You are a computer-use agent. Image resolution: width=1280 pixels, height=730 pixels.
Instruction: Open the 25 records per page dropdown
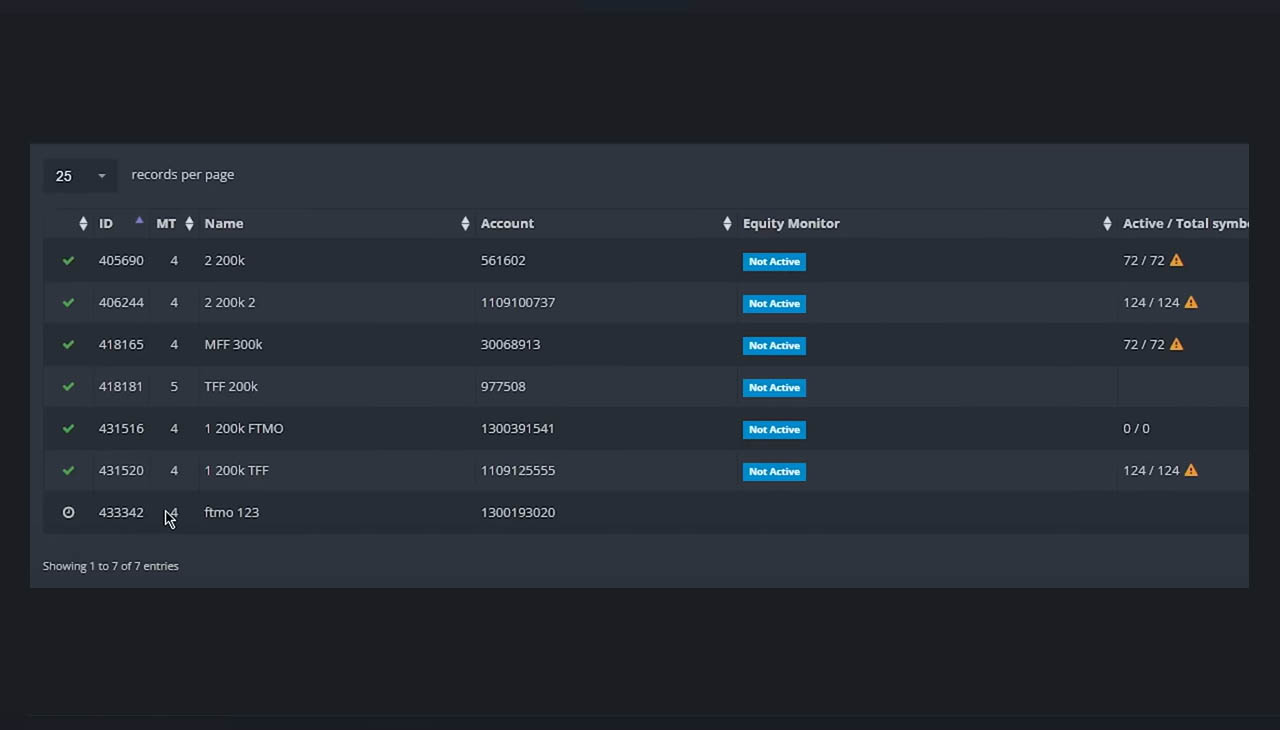(x=80, y=176)
